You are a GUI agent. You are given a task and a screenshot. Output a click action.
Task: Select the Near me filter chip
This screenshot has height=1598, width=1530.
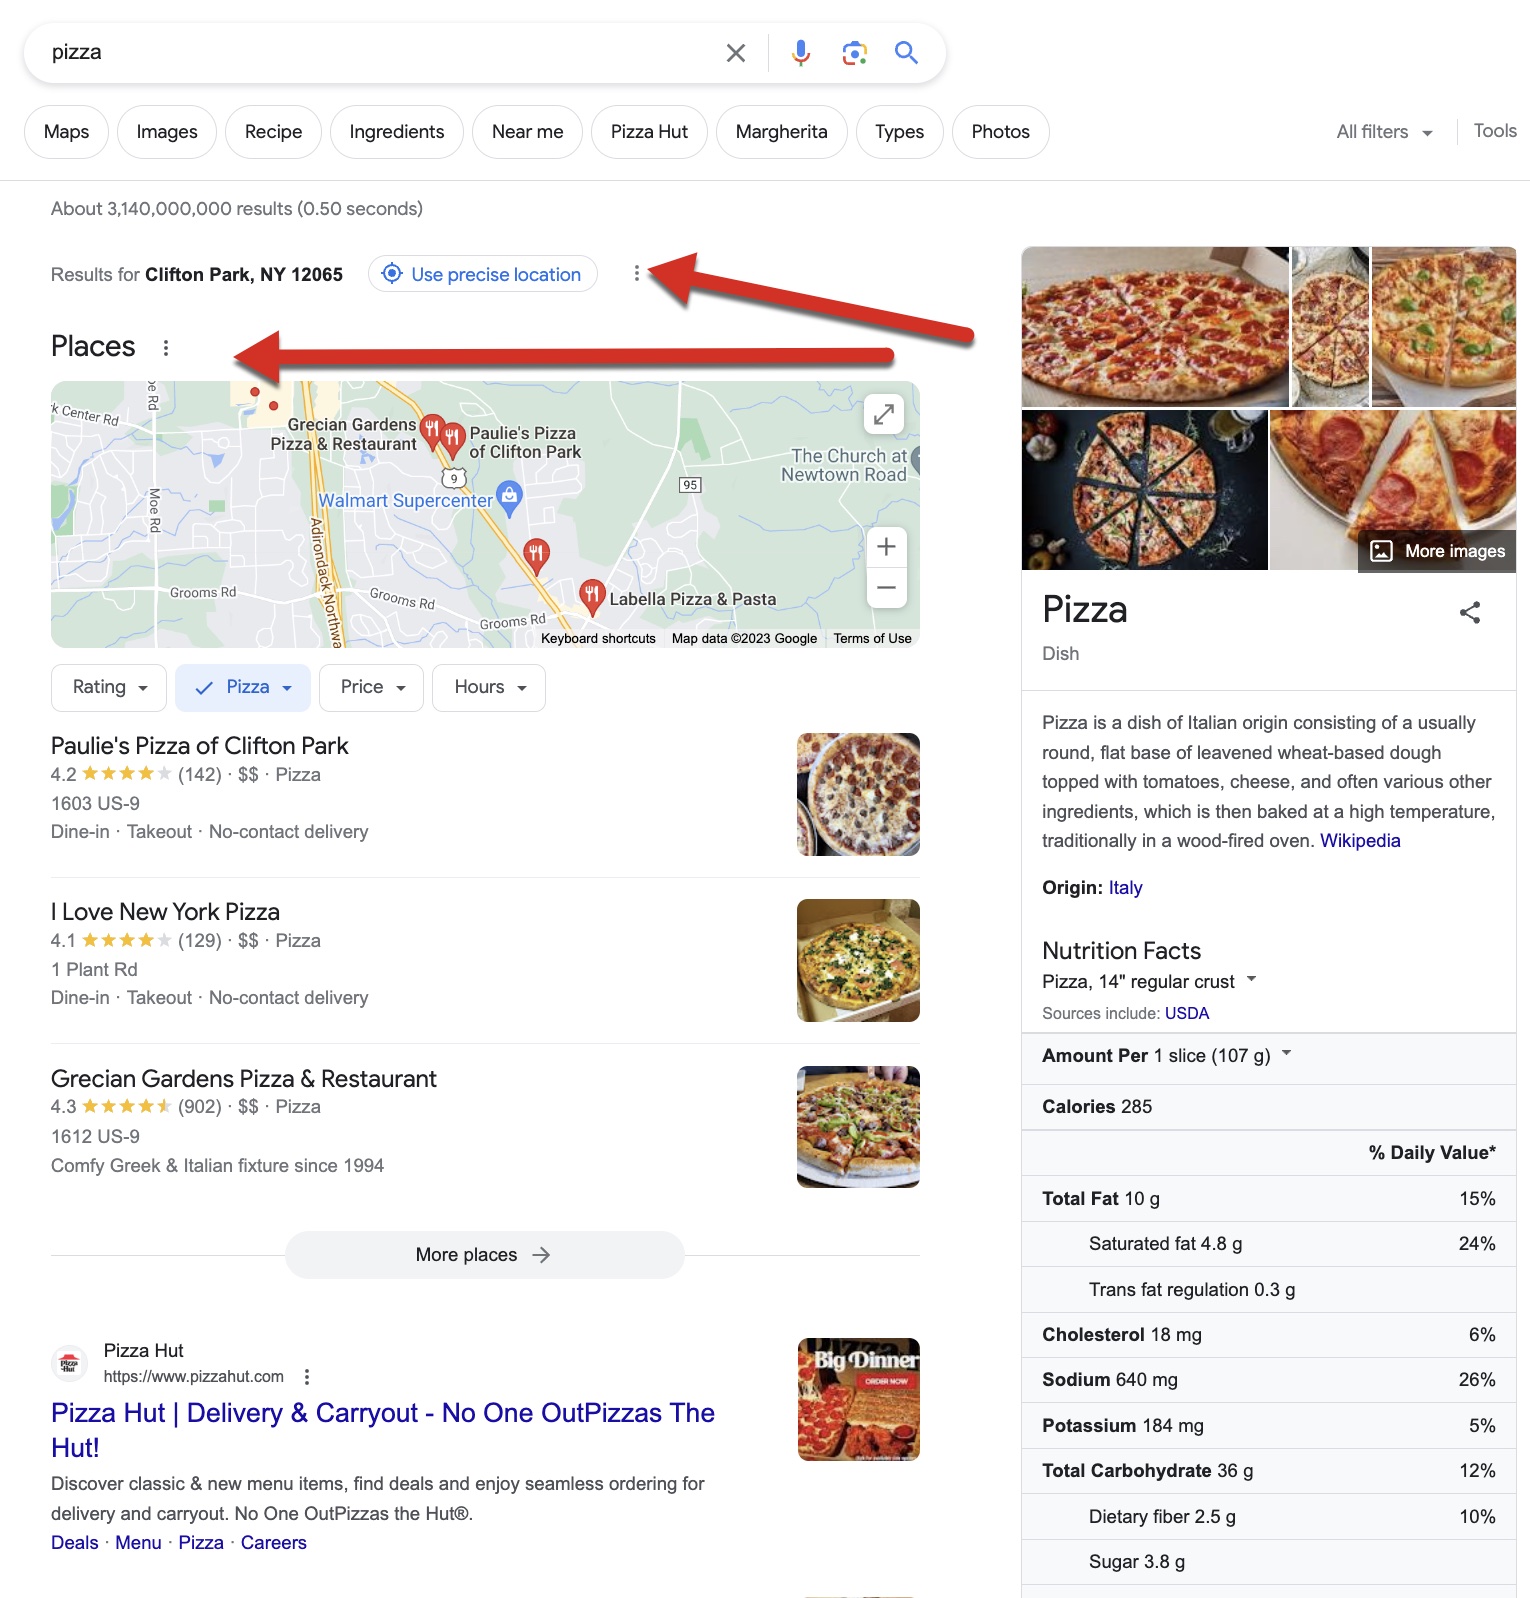527,132
